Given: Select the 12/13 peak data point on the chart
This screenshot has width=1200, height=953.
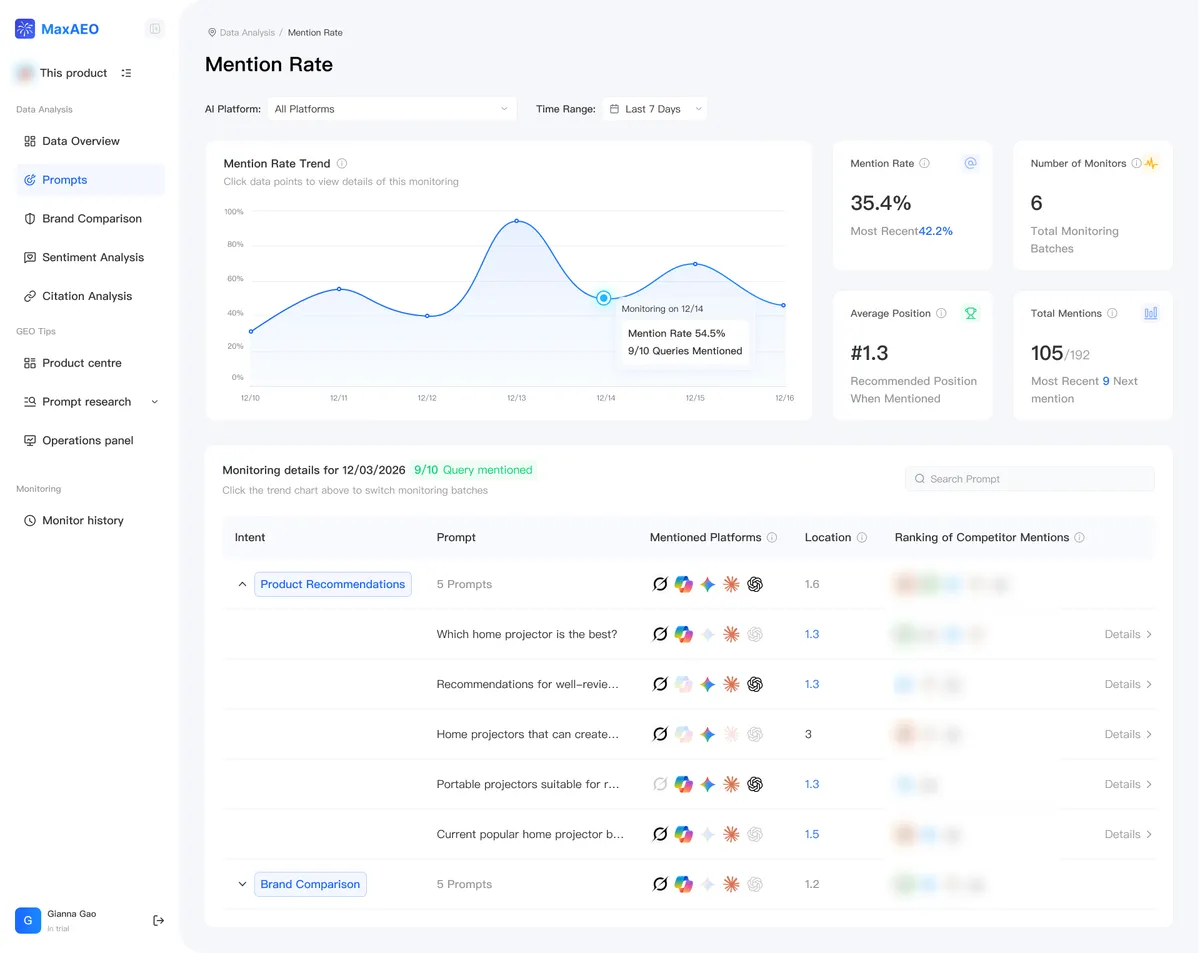Looking at the screenshot, I should 517,221.
